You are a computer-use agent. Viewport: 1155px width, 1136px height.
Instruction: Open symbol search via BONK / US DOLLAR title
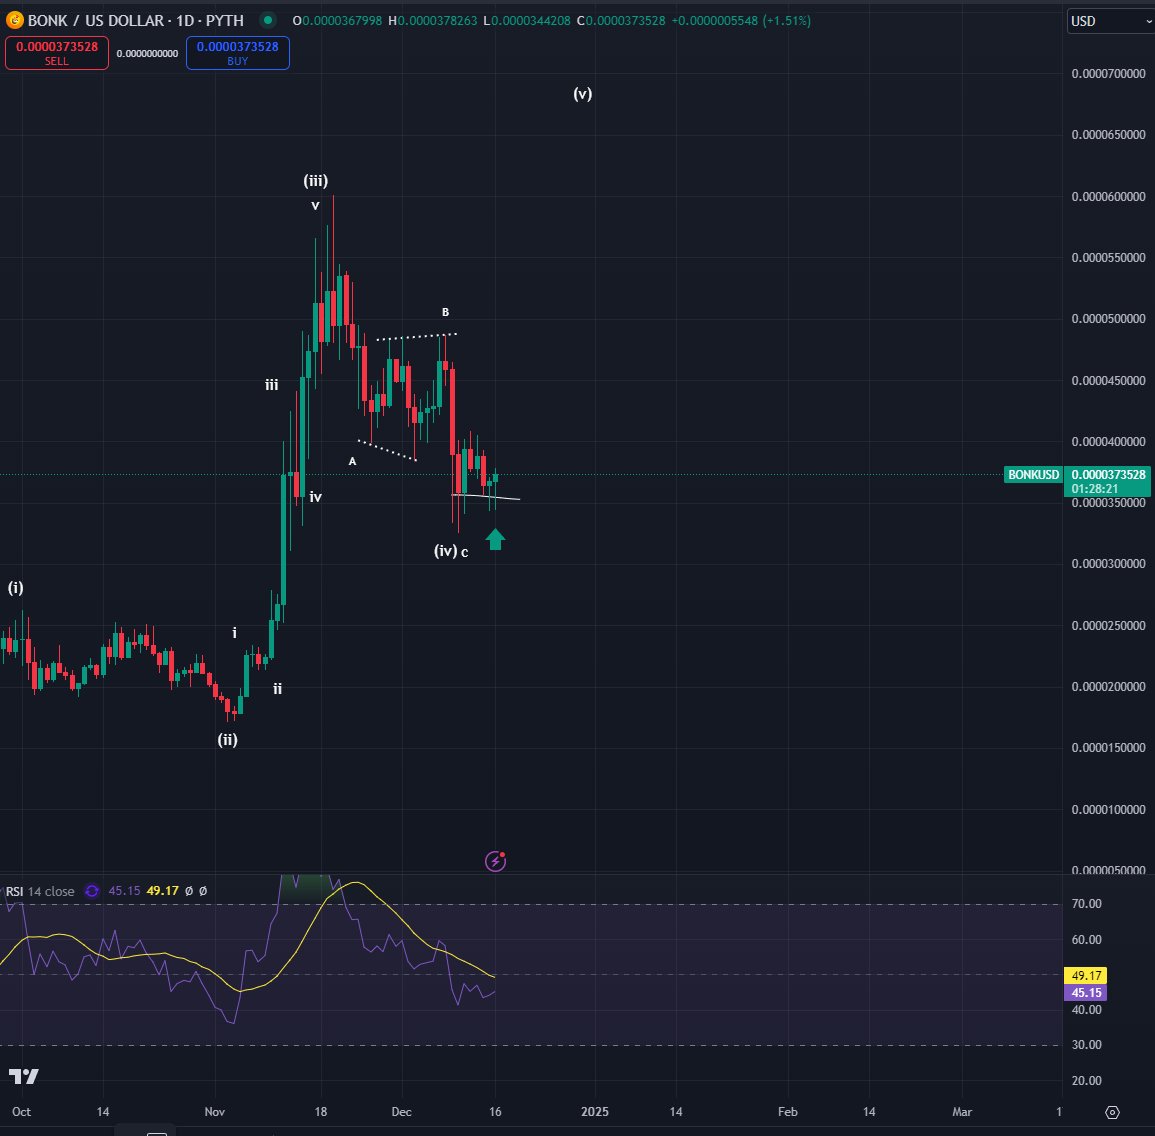(136, 21)
